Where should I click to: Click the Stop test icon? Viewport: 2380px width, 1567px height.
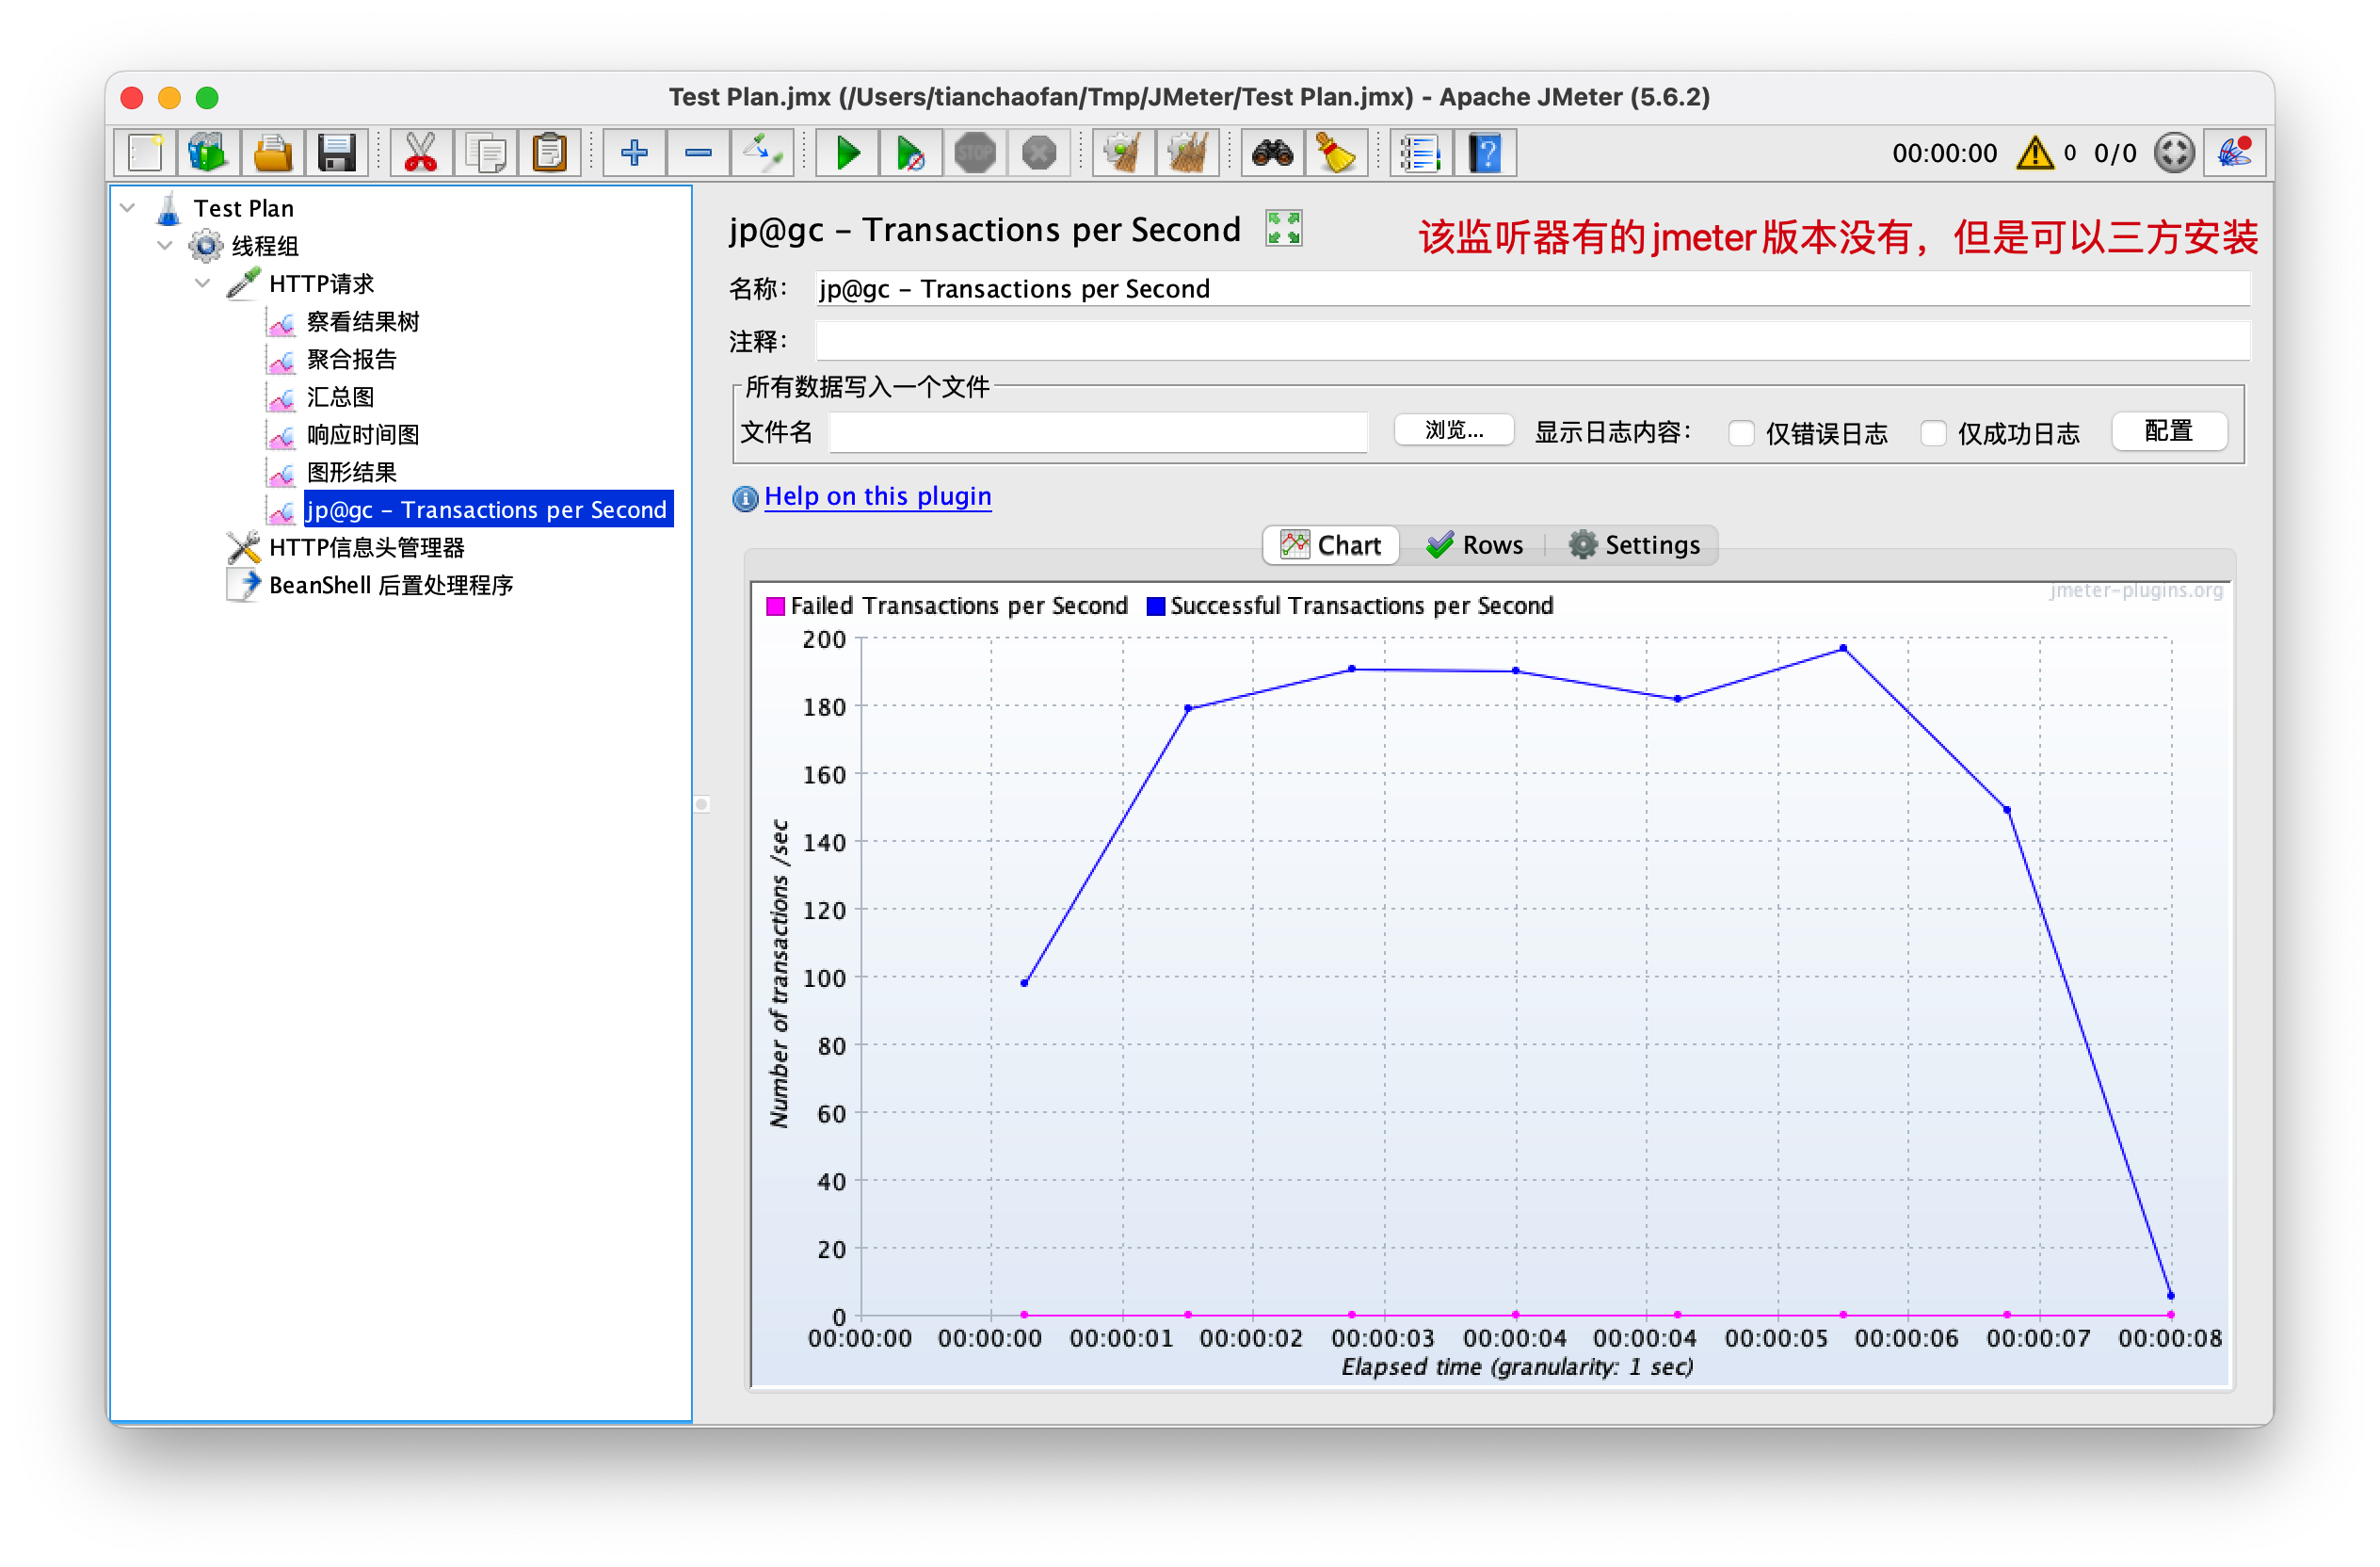click(975, 153)
